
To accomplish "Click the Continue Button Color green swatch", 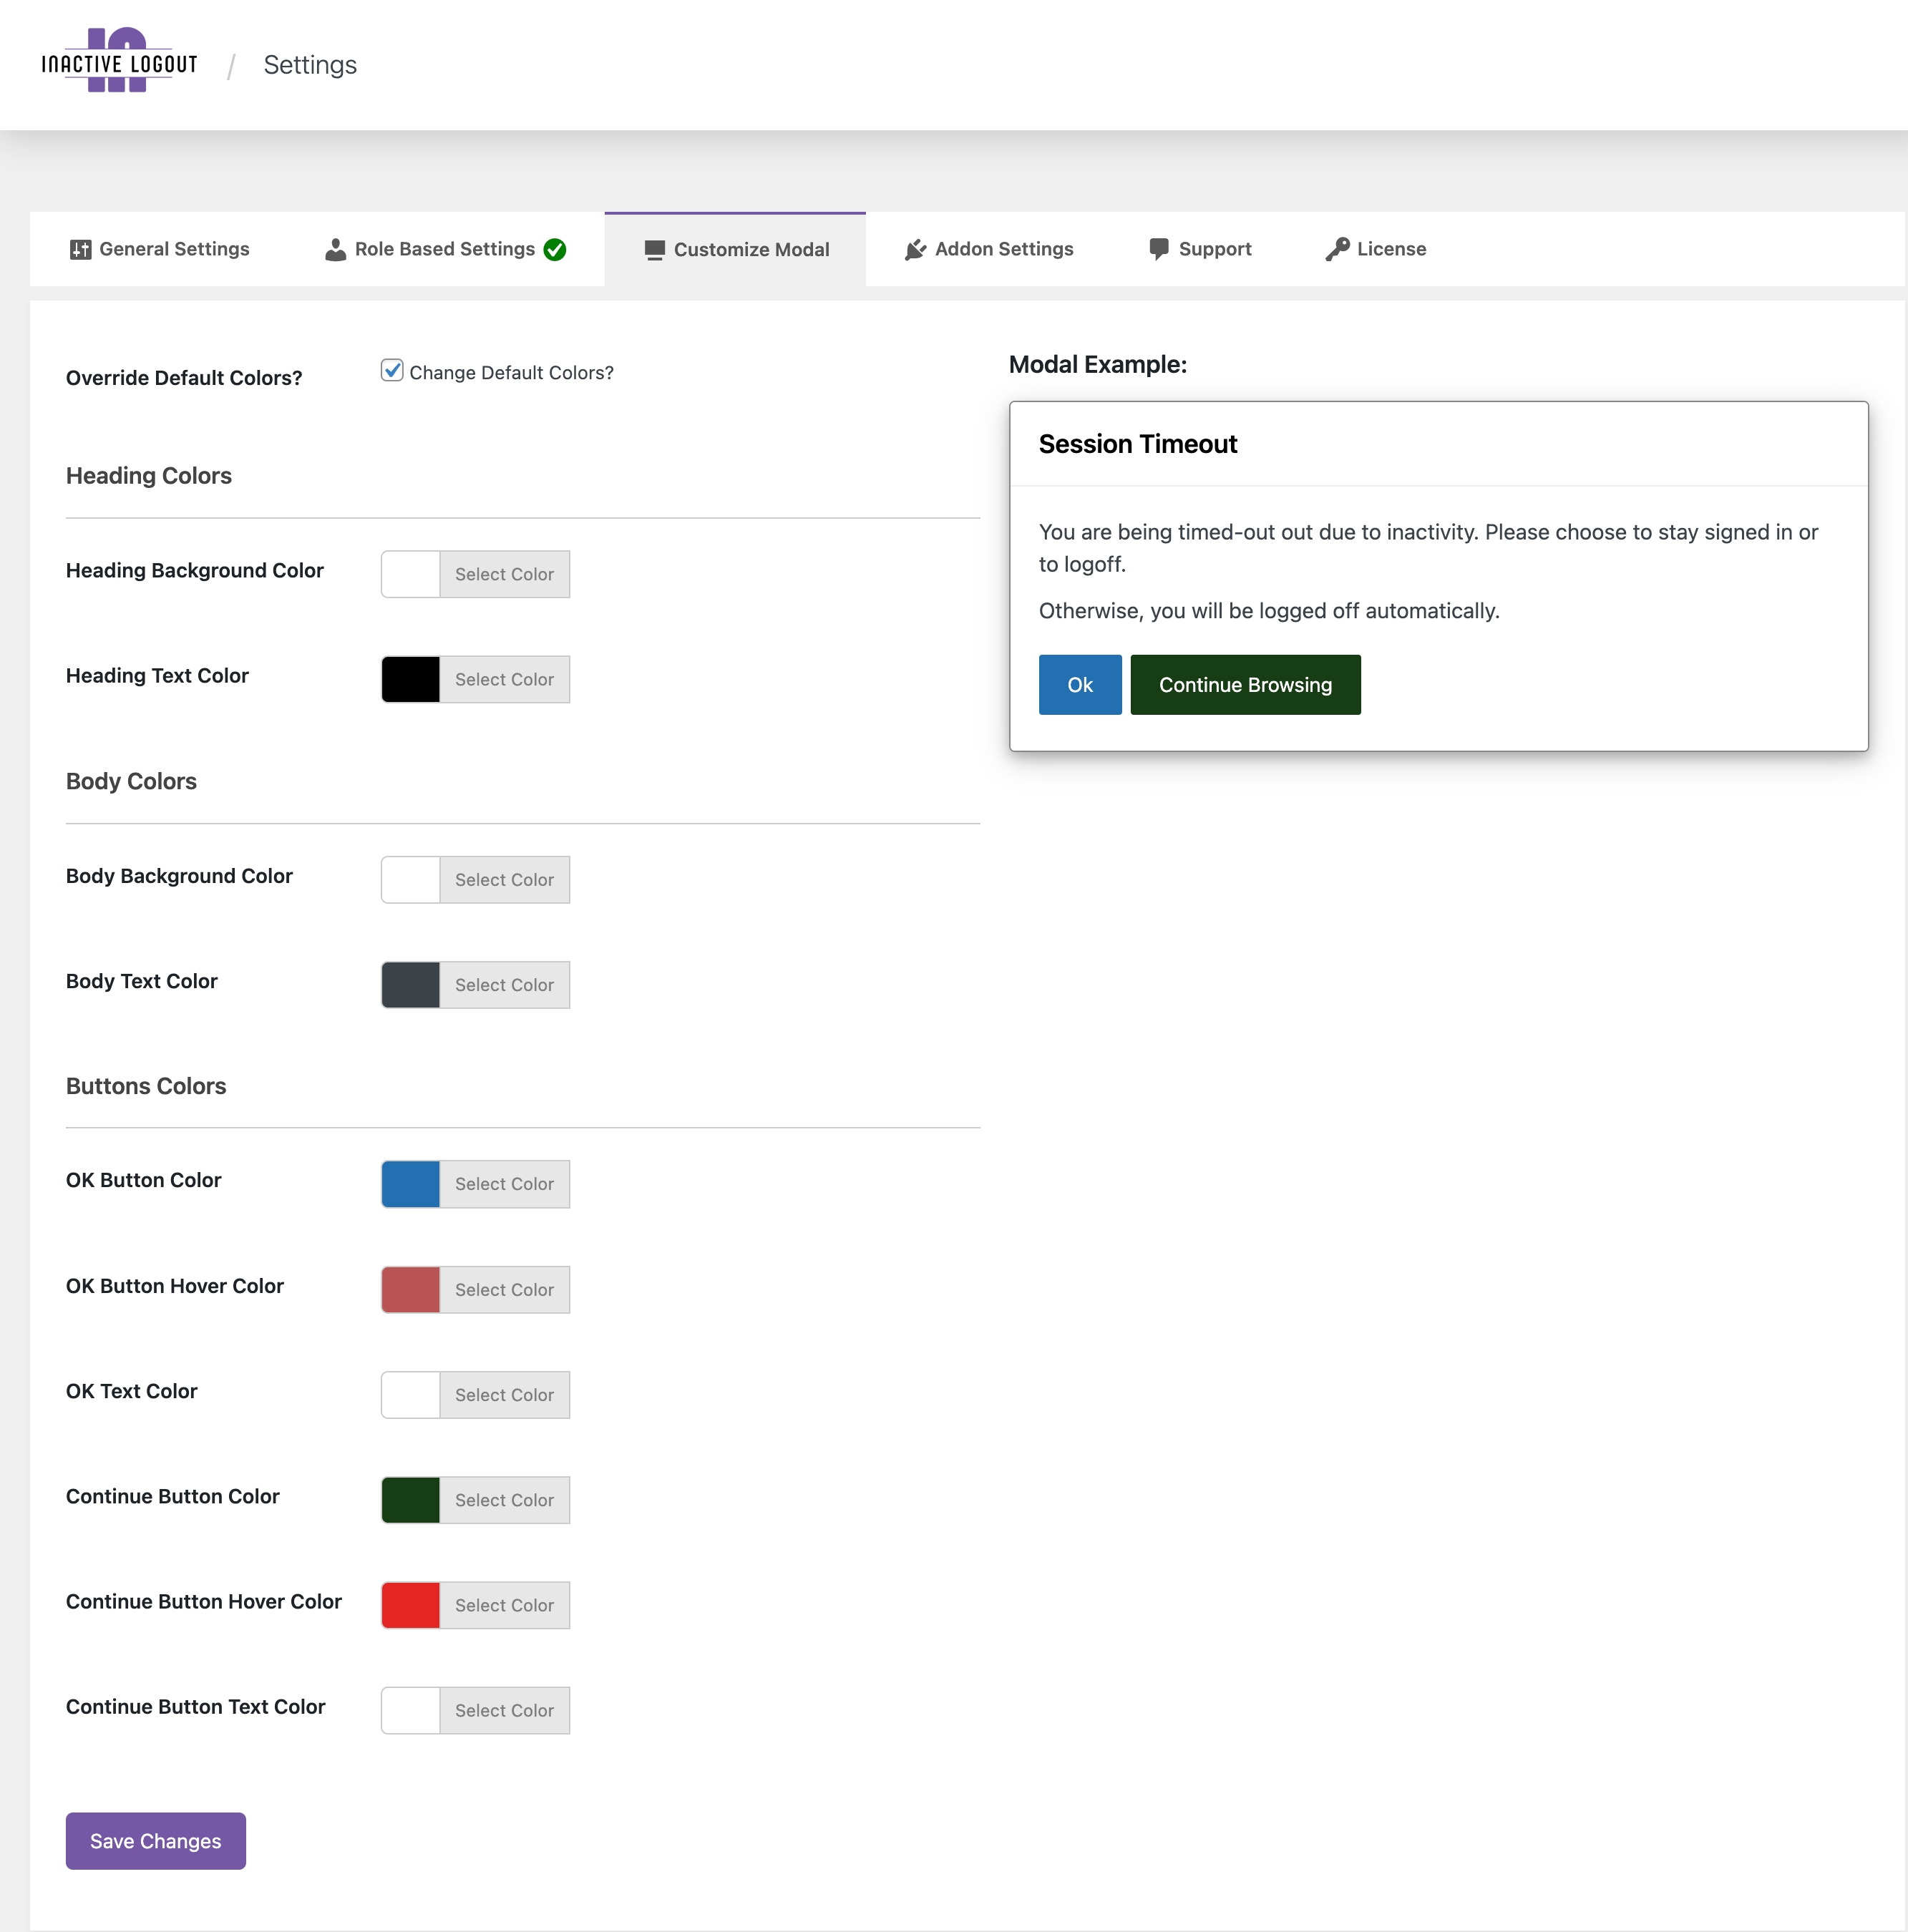I will coord(411,1500).
